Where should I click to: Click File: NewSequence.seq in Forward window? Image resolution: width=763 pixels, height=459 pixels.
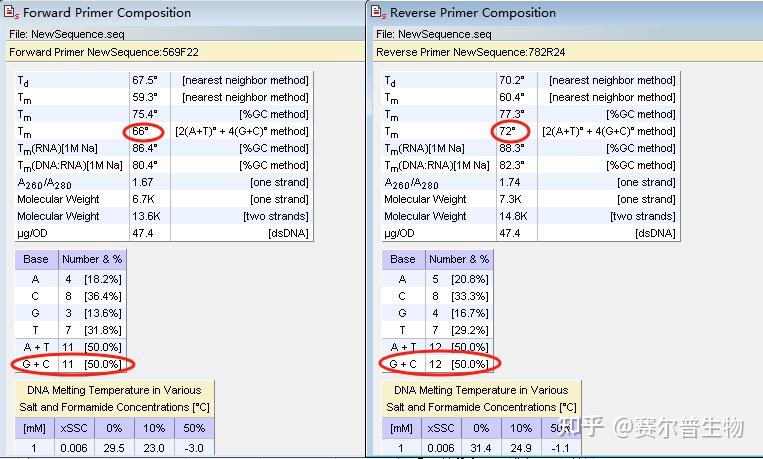pyautogui.click(x=67, y=34)
